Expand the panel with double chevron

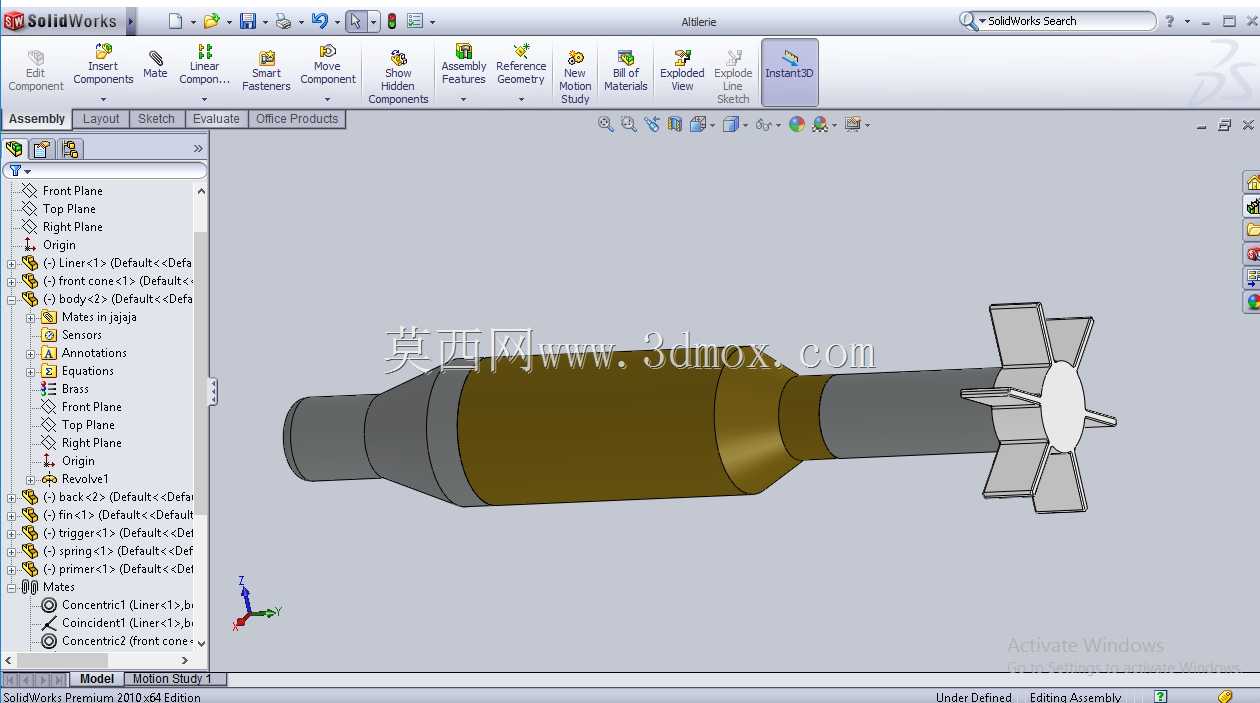coord(198,149)
